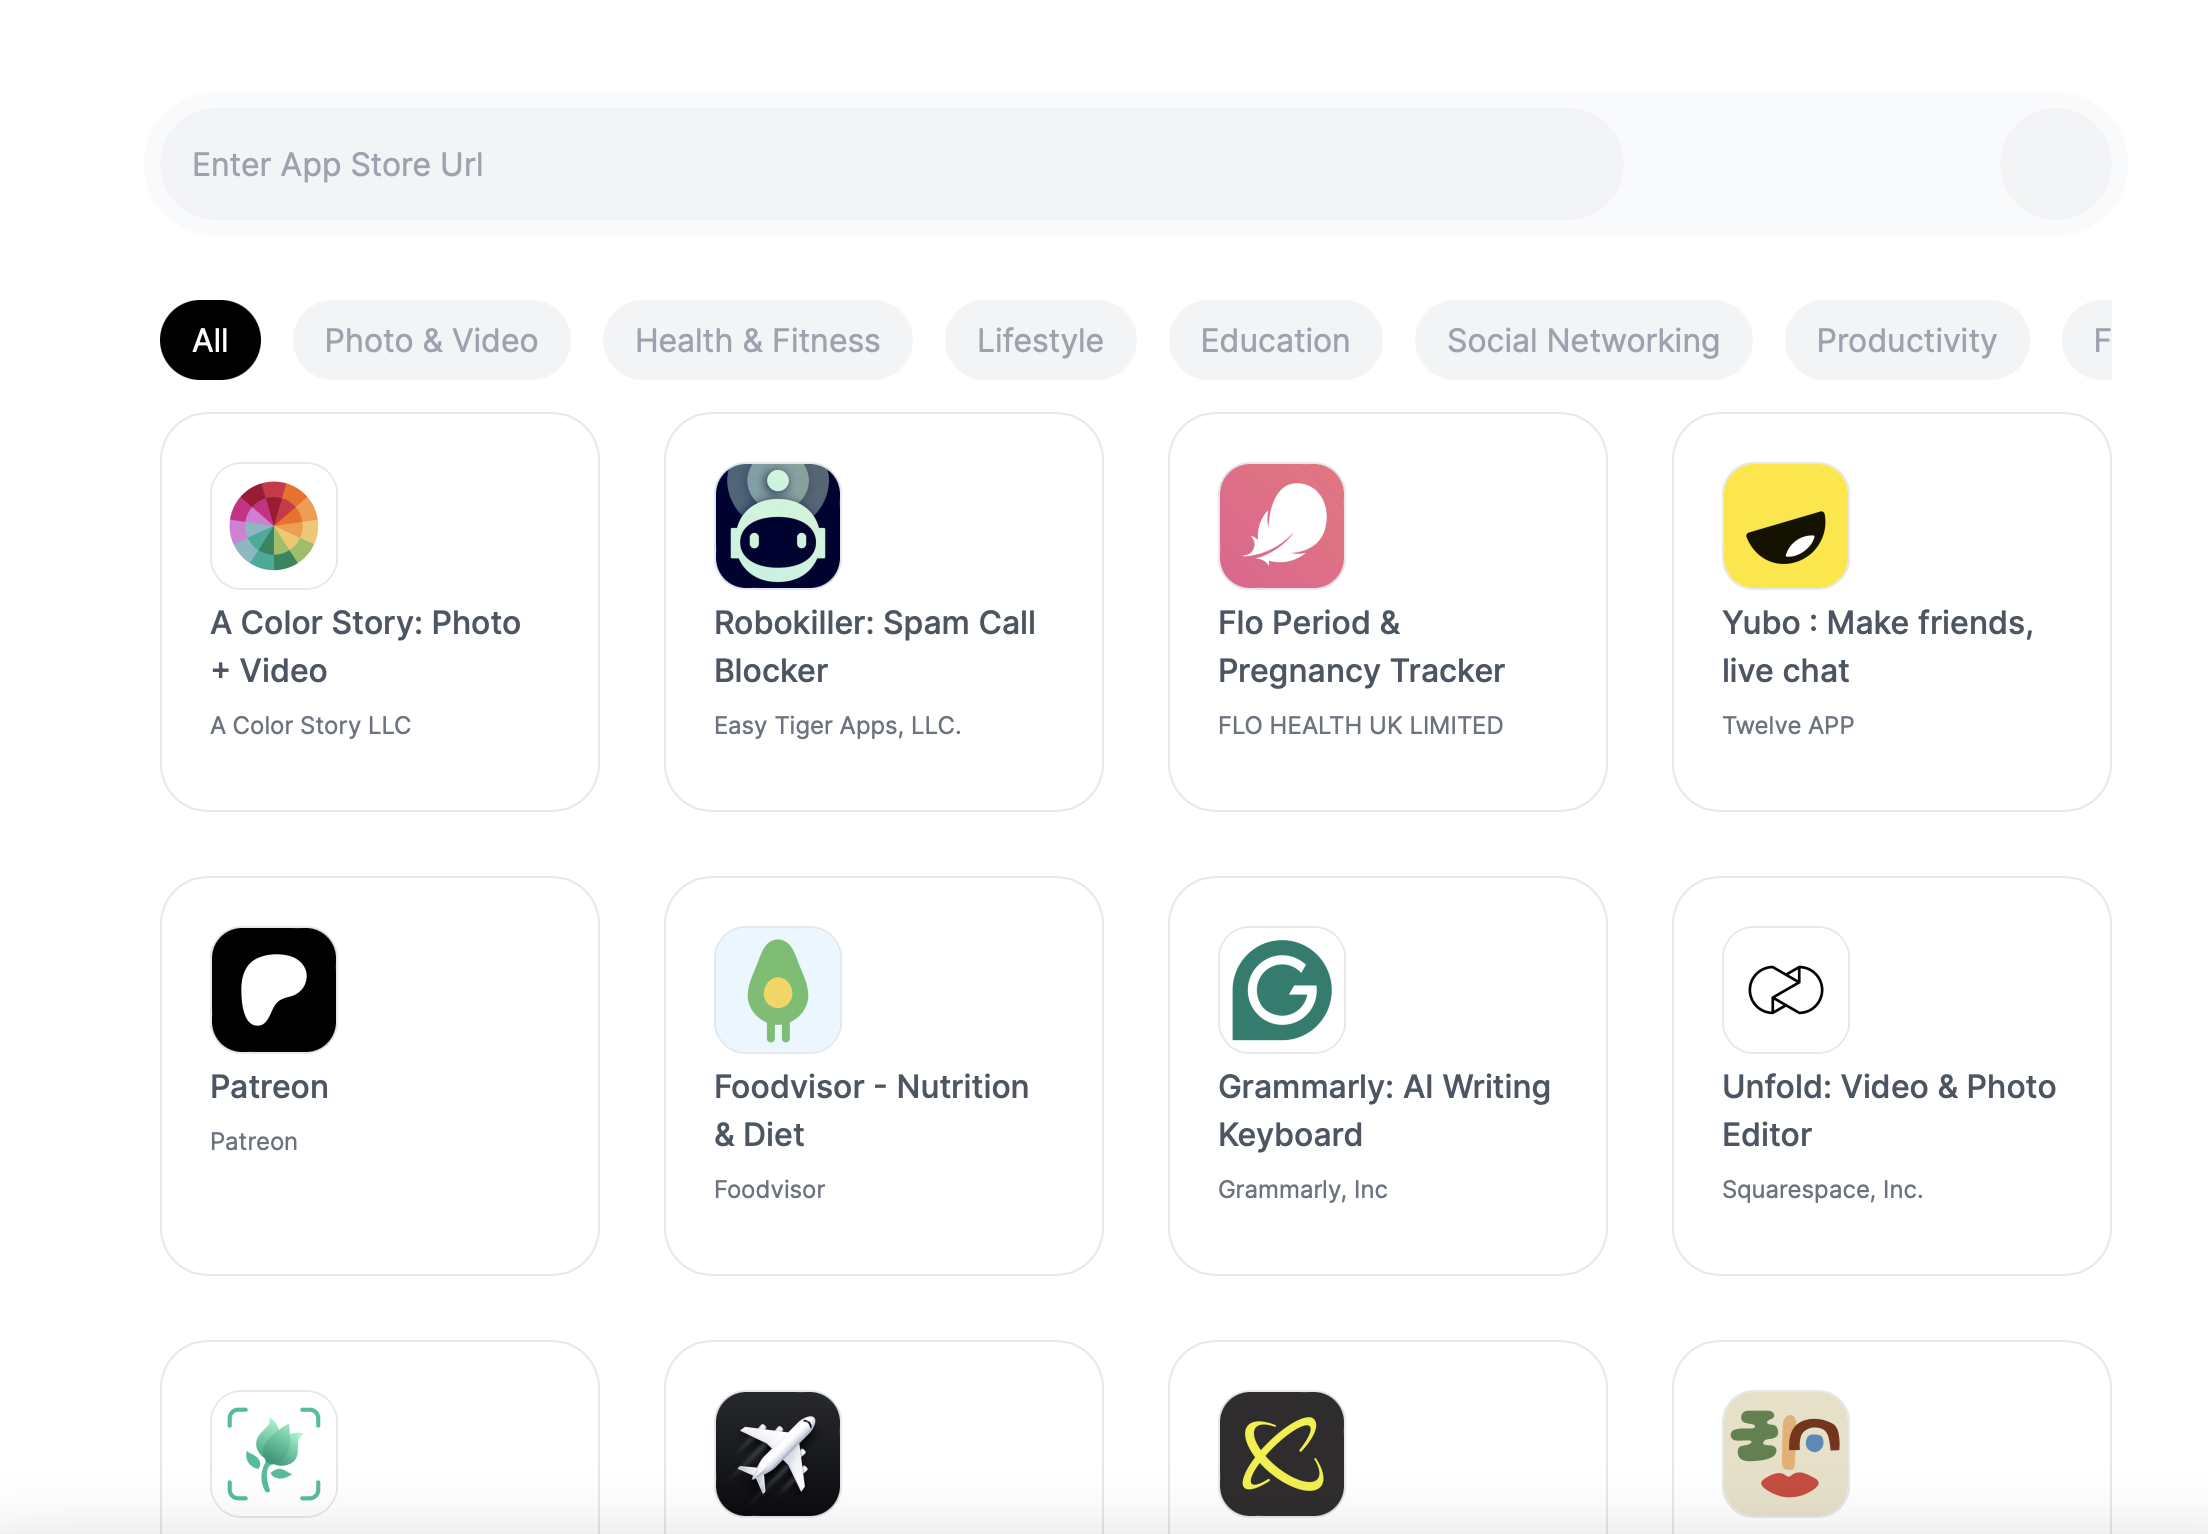Screen dimensions: 2208x1534
Task: Select the abstract face art app icon
Action: (1786, 1454)
